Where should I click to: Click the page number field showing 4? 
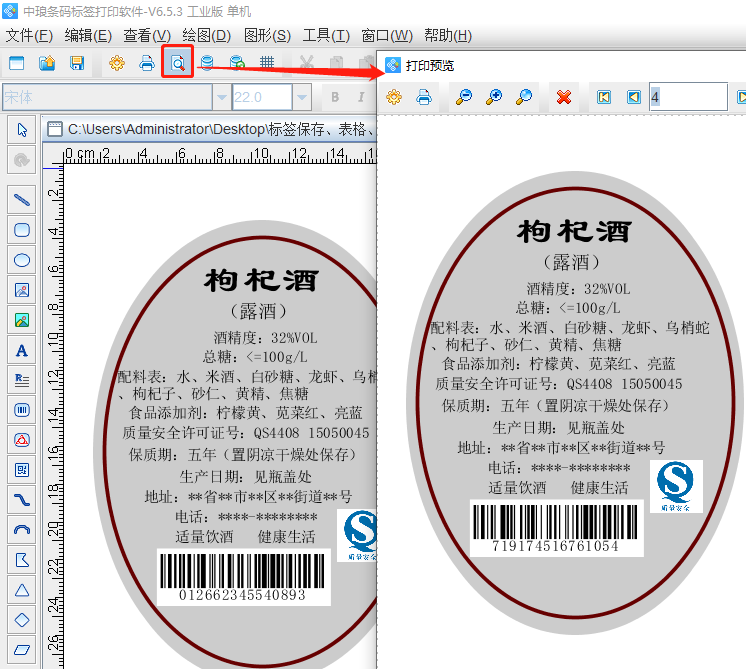687,97
